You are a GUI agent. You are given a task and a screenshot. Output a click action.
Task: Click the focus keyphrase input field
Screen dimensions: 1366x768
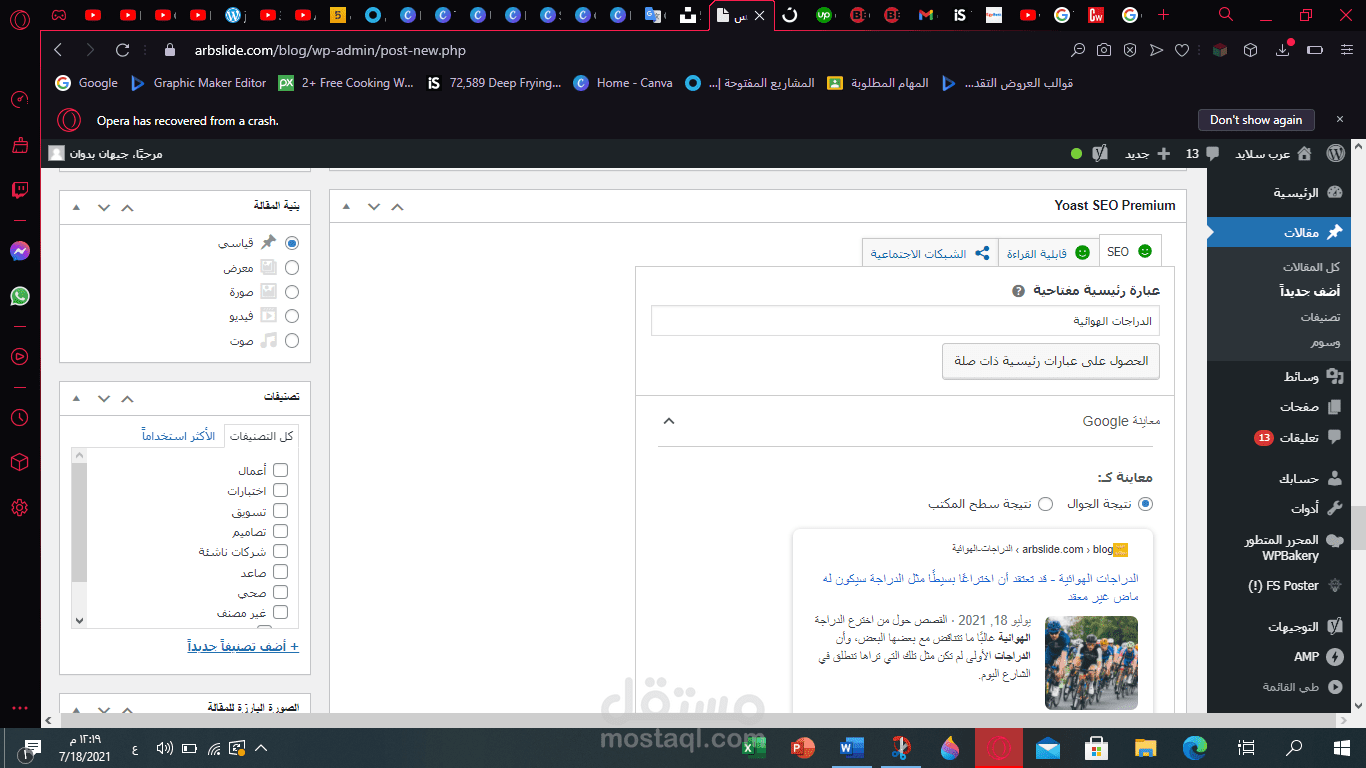tap(905, 322)
